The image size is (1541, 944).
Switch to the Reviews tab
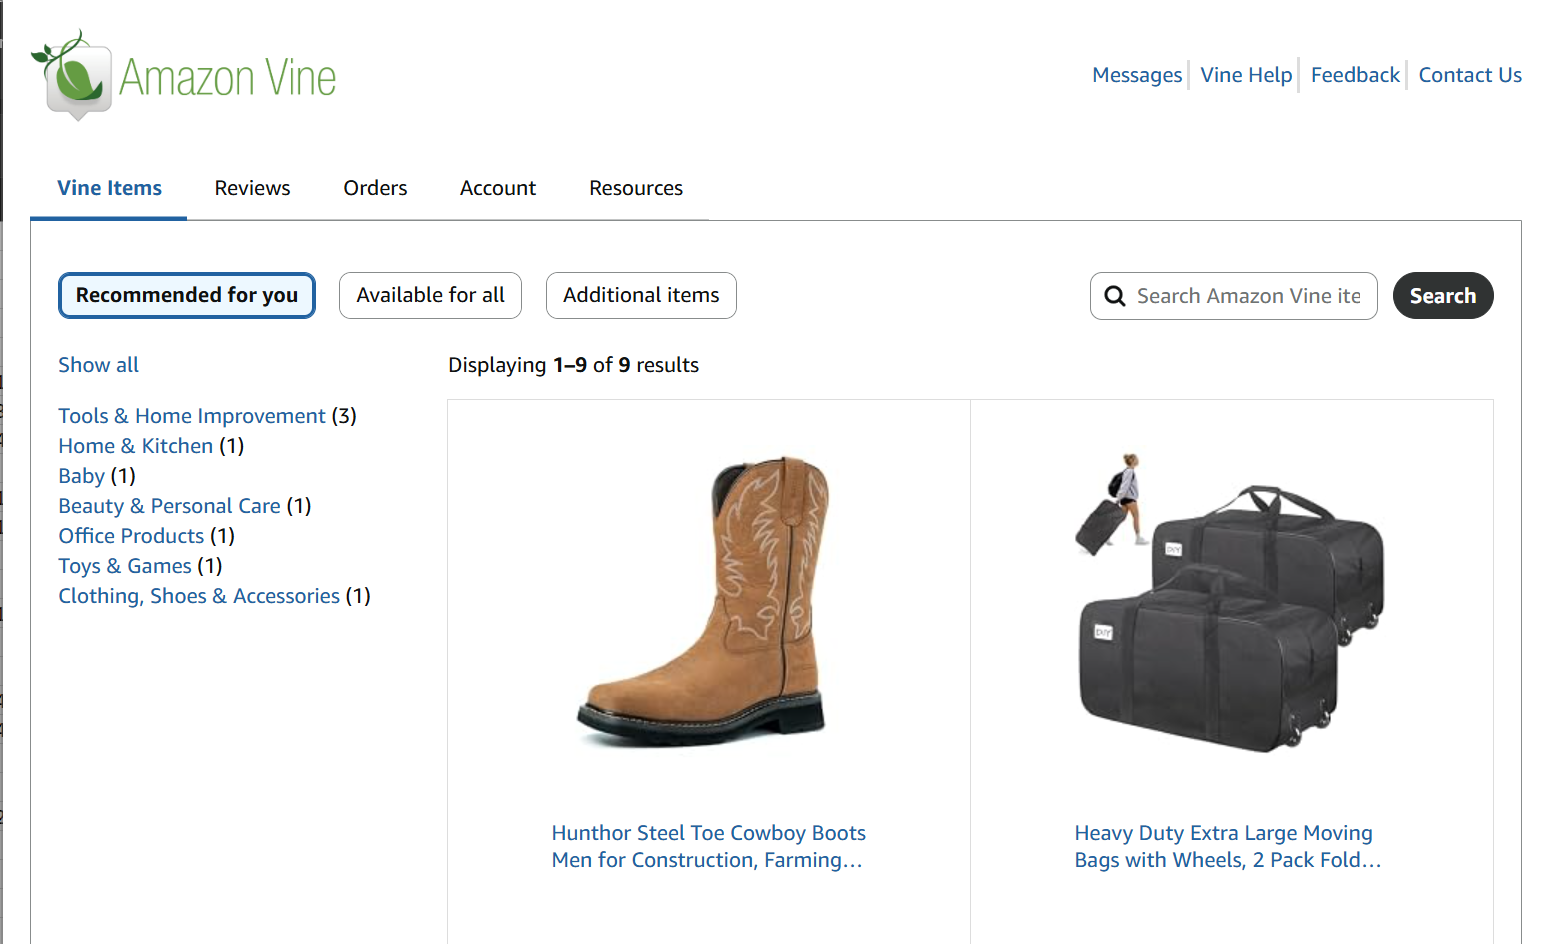252,188
